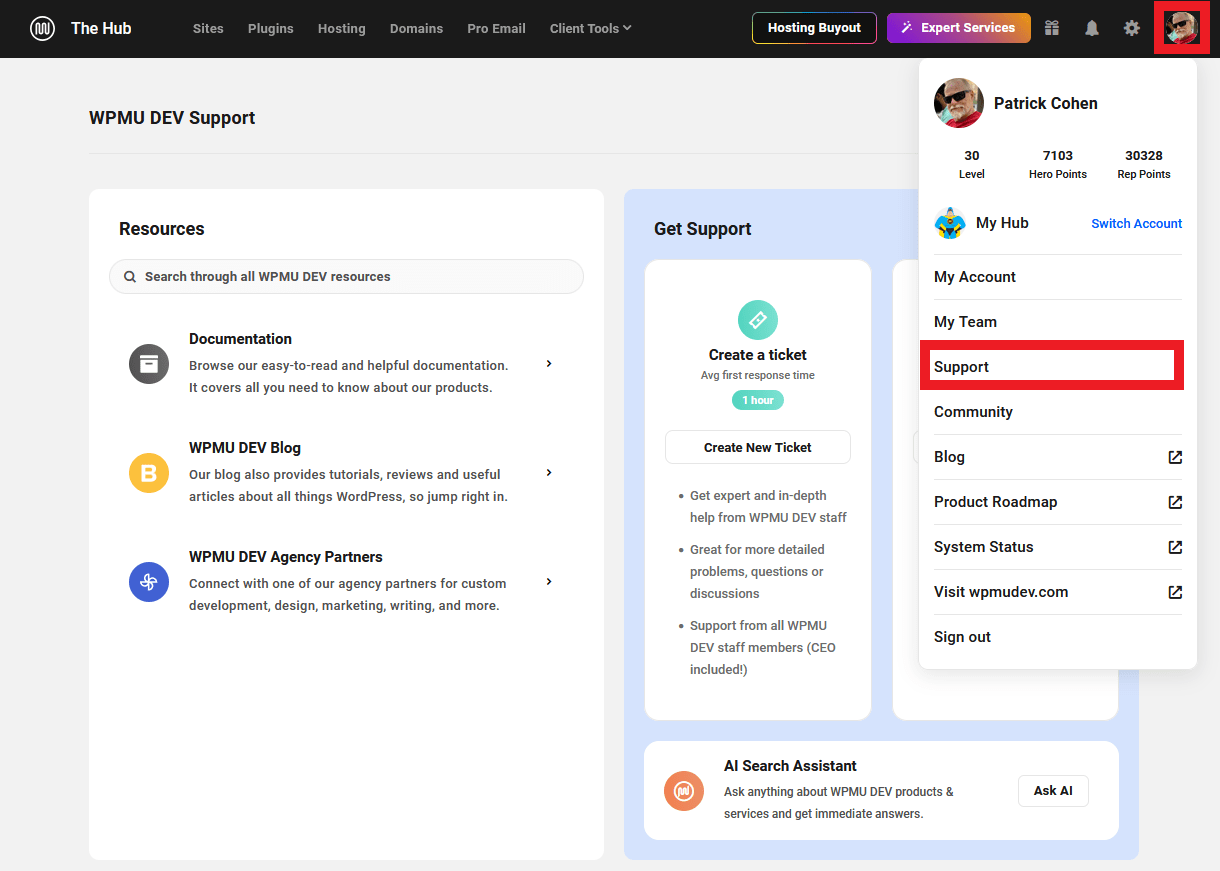Click external link icon beside System Status
Screen dimensions: 1220x871
[x=1175, y=547]
